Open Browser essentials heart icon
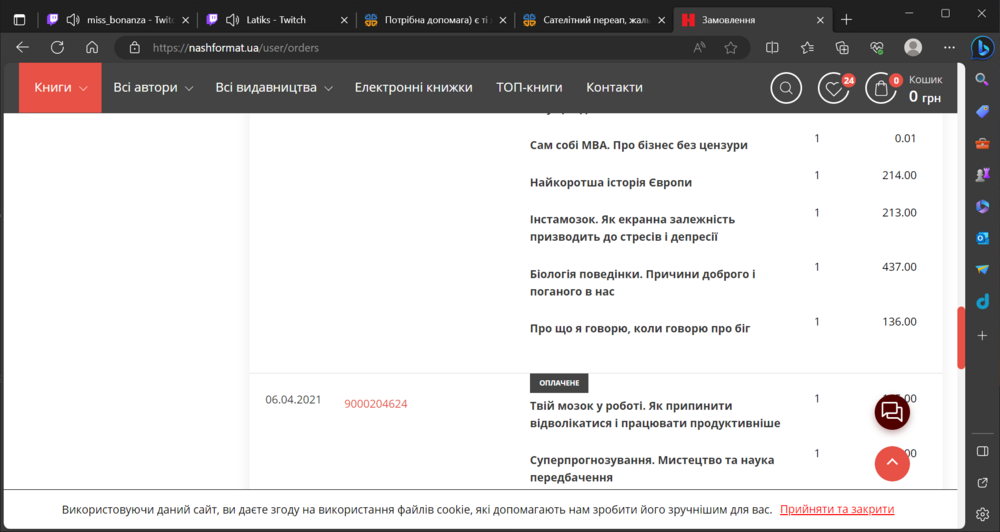1000x532 pixels. [877, 47]
